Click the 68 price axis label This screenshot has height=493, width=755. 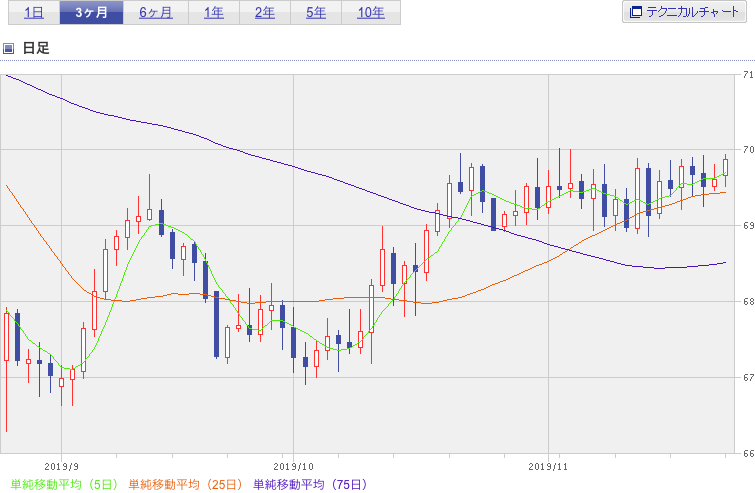click(x=748, y=301)
